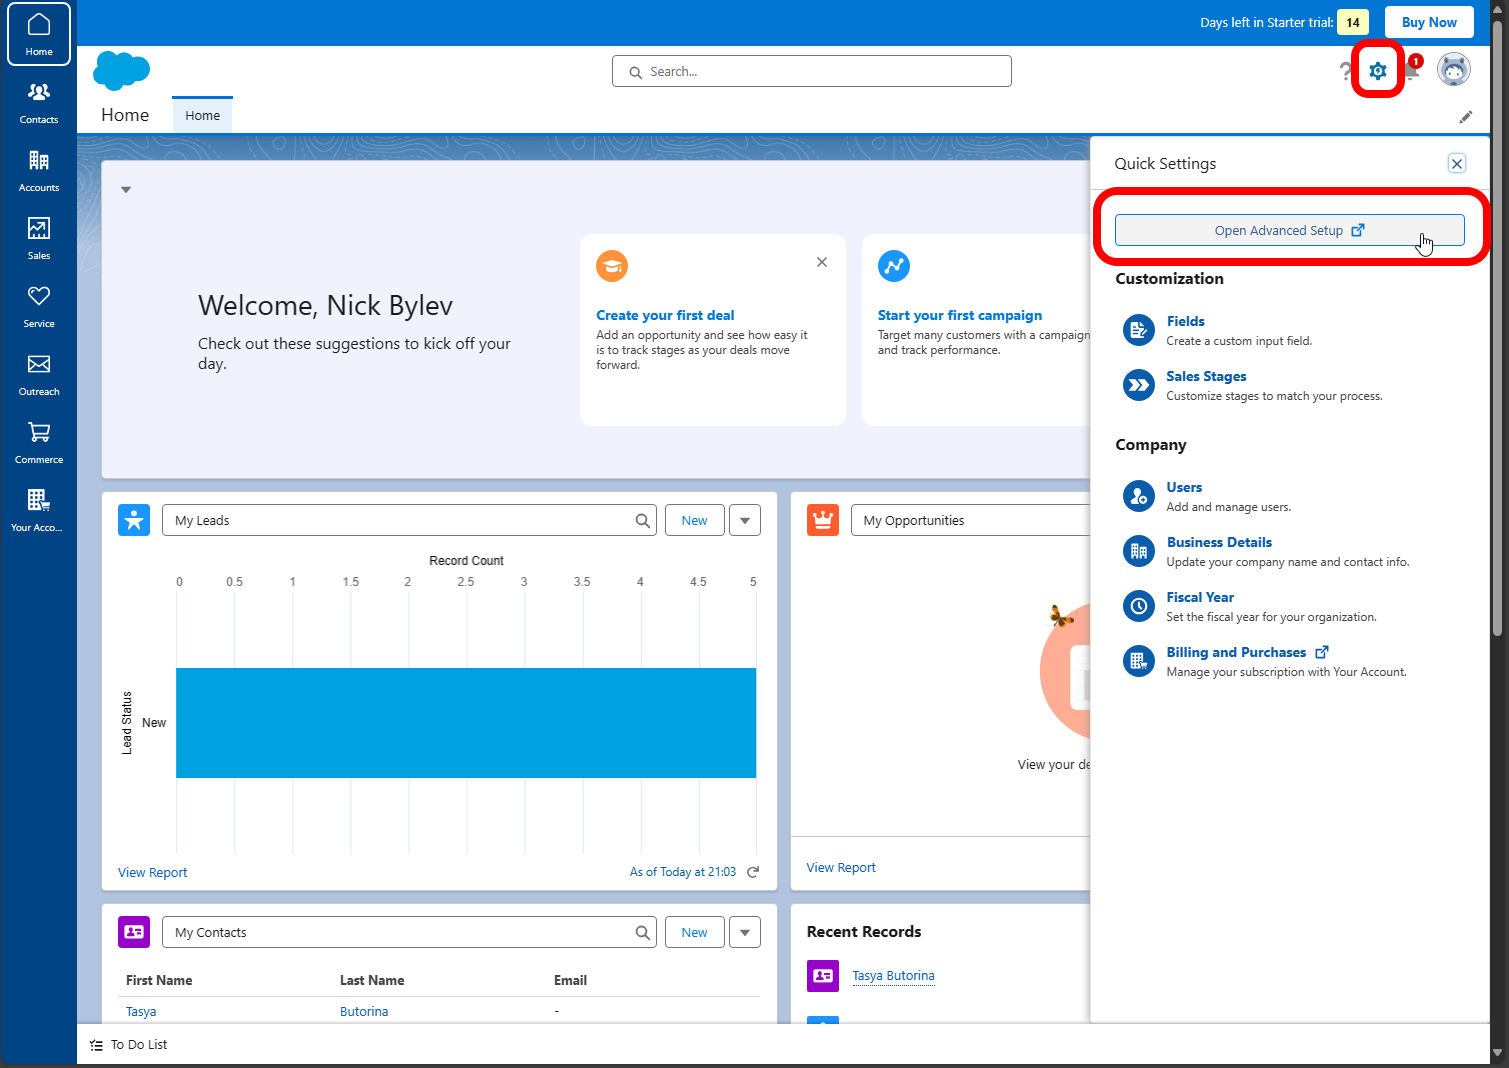
Task: Click the Tasya Butorina contact record icon
Action: (823, 976)
